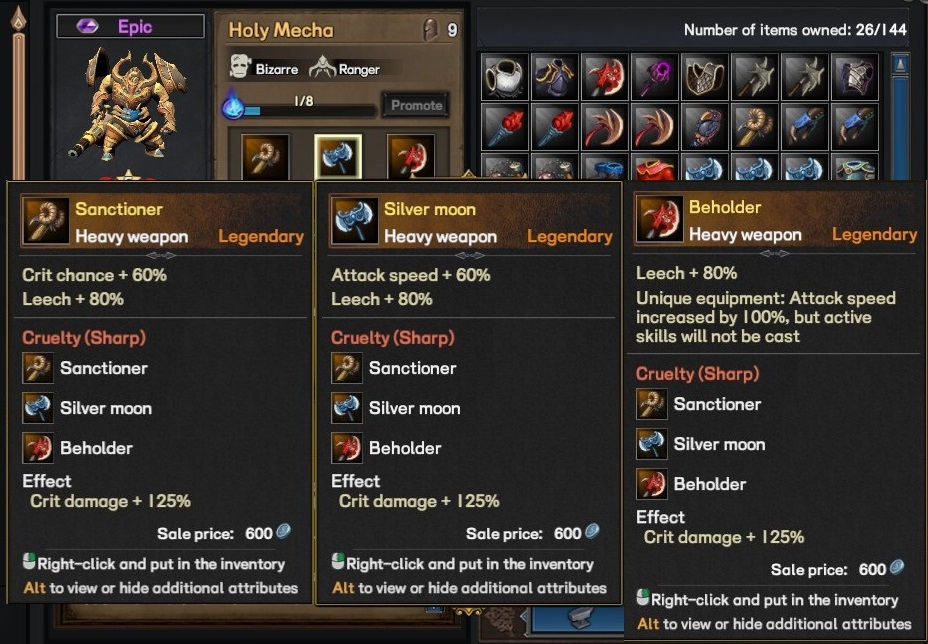This screenshot has height=644, width=928.
Task: Select the equipped Silver moon axe slot
Action: [x=338, y=156]
